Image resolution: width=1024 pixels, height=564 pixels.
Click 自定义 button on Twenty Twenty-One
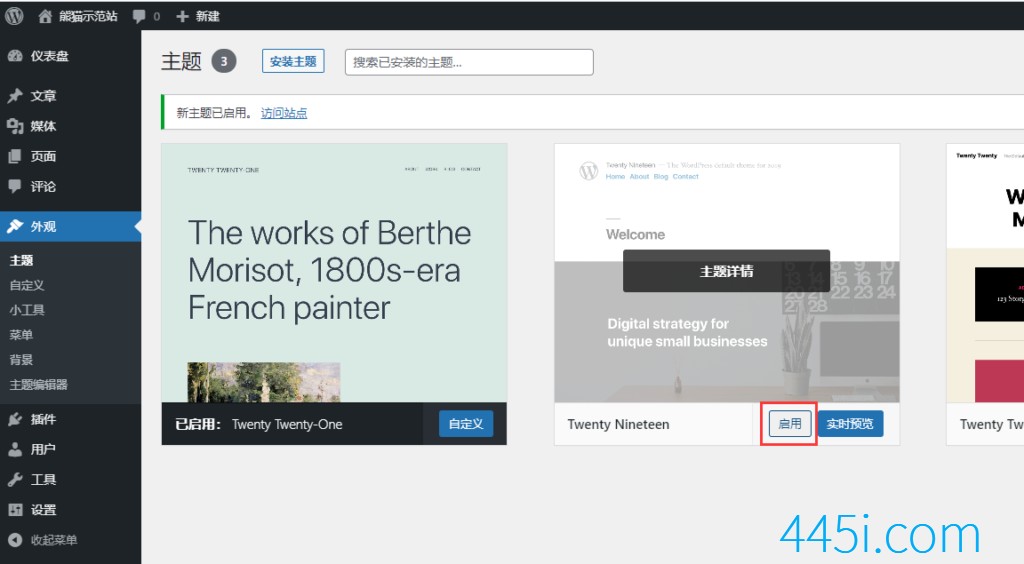point(466,424)
